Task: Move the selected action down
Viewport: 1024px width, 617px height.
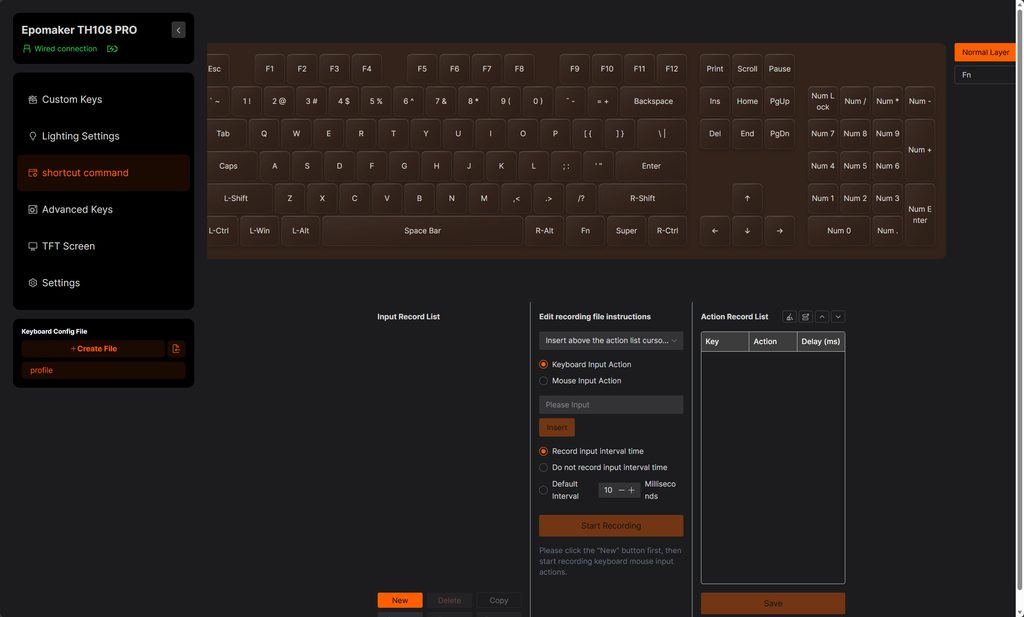Action: click(839, 317)
